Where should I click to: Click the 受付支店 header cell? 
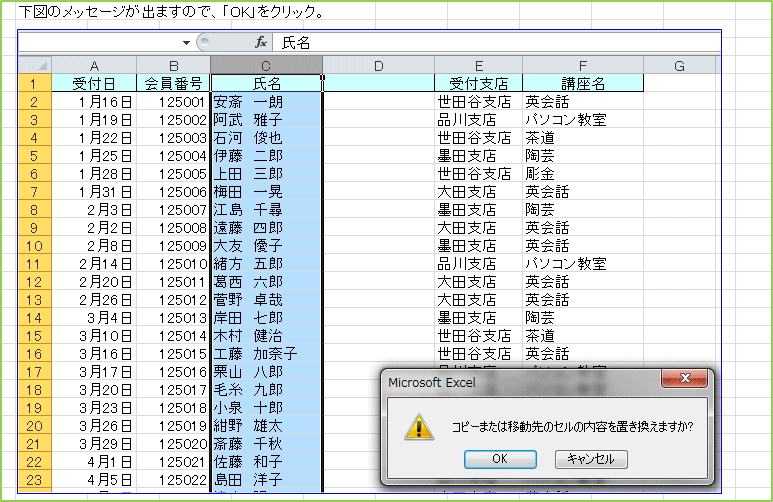[478, 83]
